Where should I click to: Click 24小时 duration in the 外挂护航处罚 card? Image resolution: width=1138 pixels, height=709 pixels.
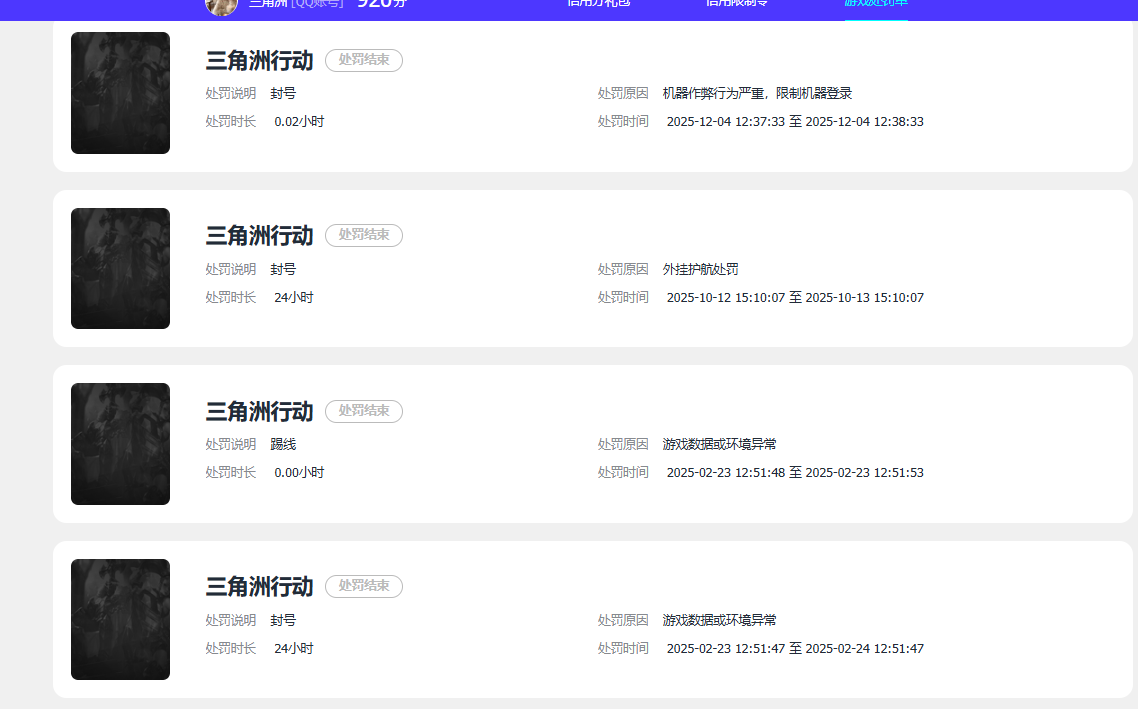tap(293, 298)
